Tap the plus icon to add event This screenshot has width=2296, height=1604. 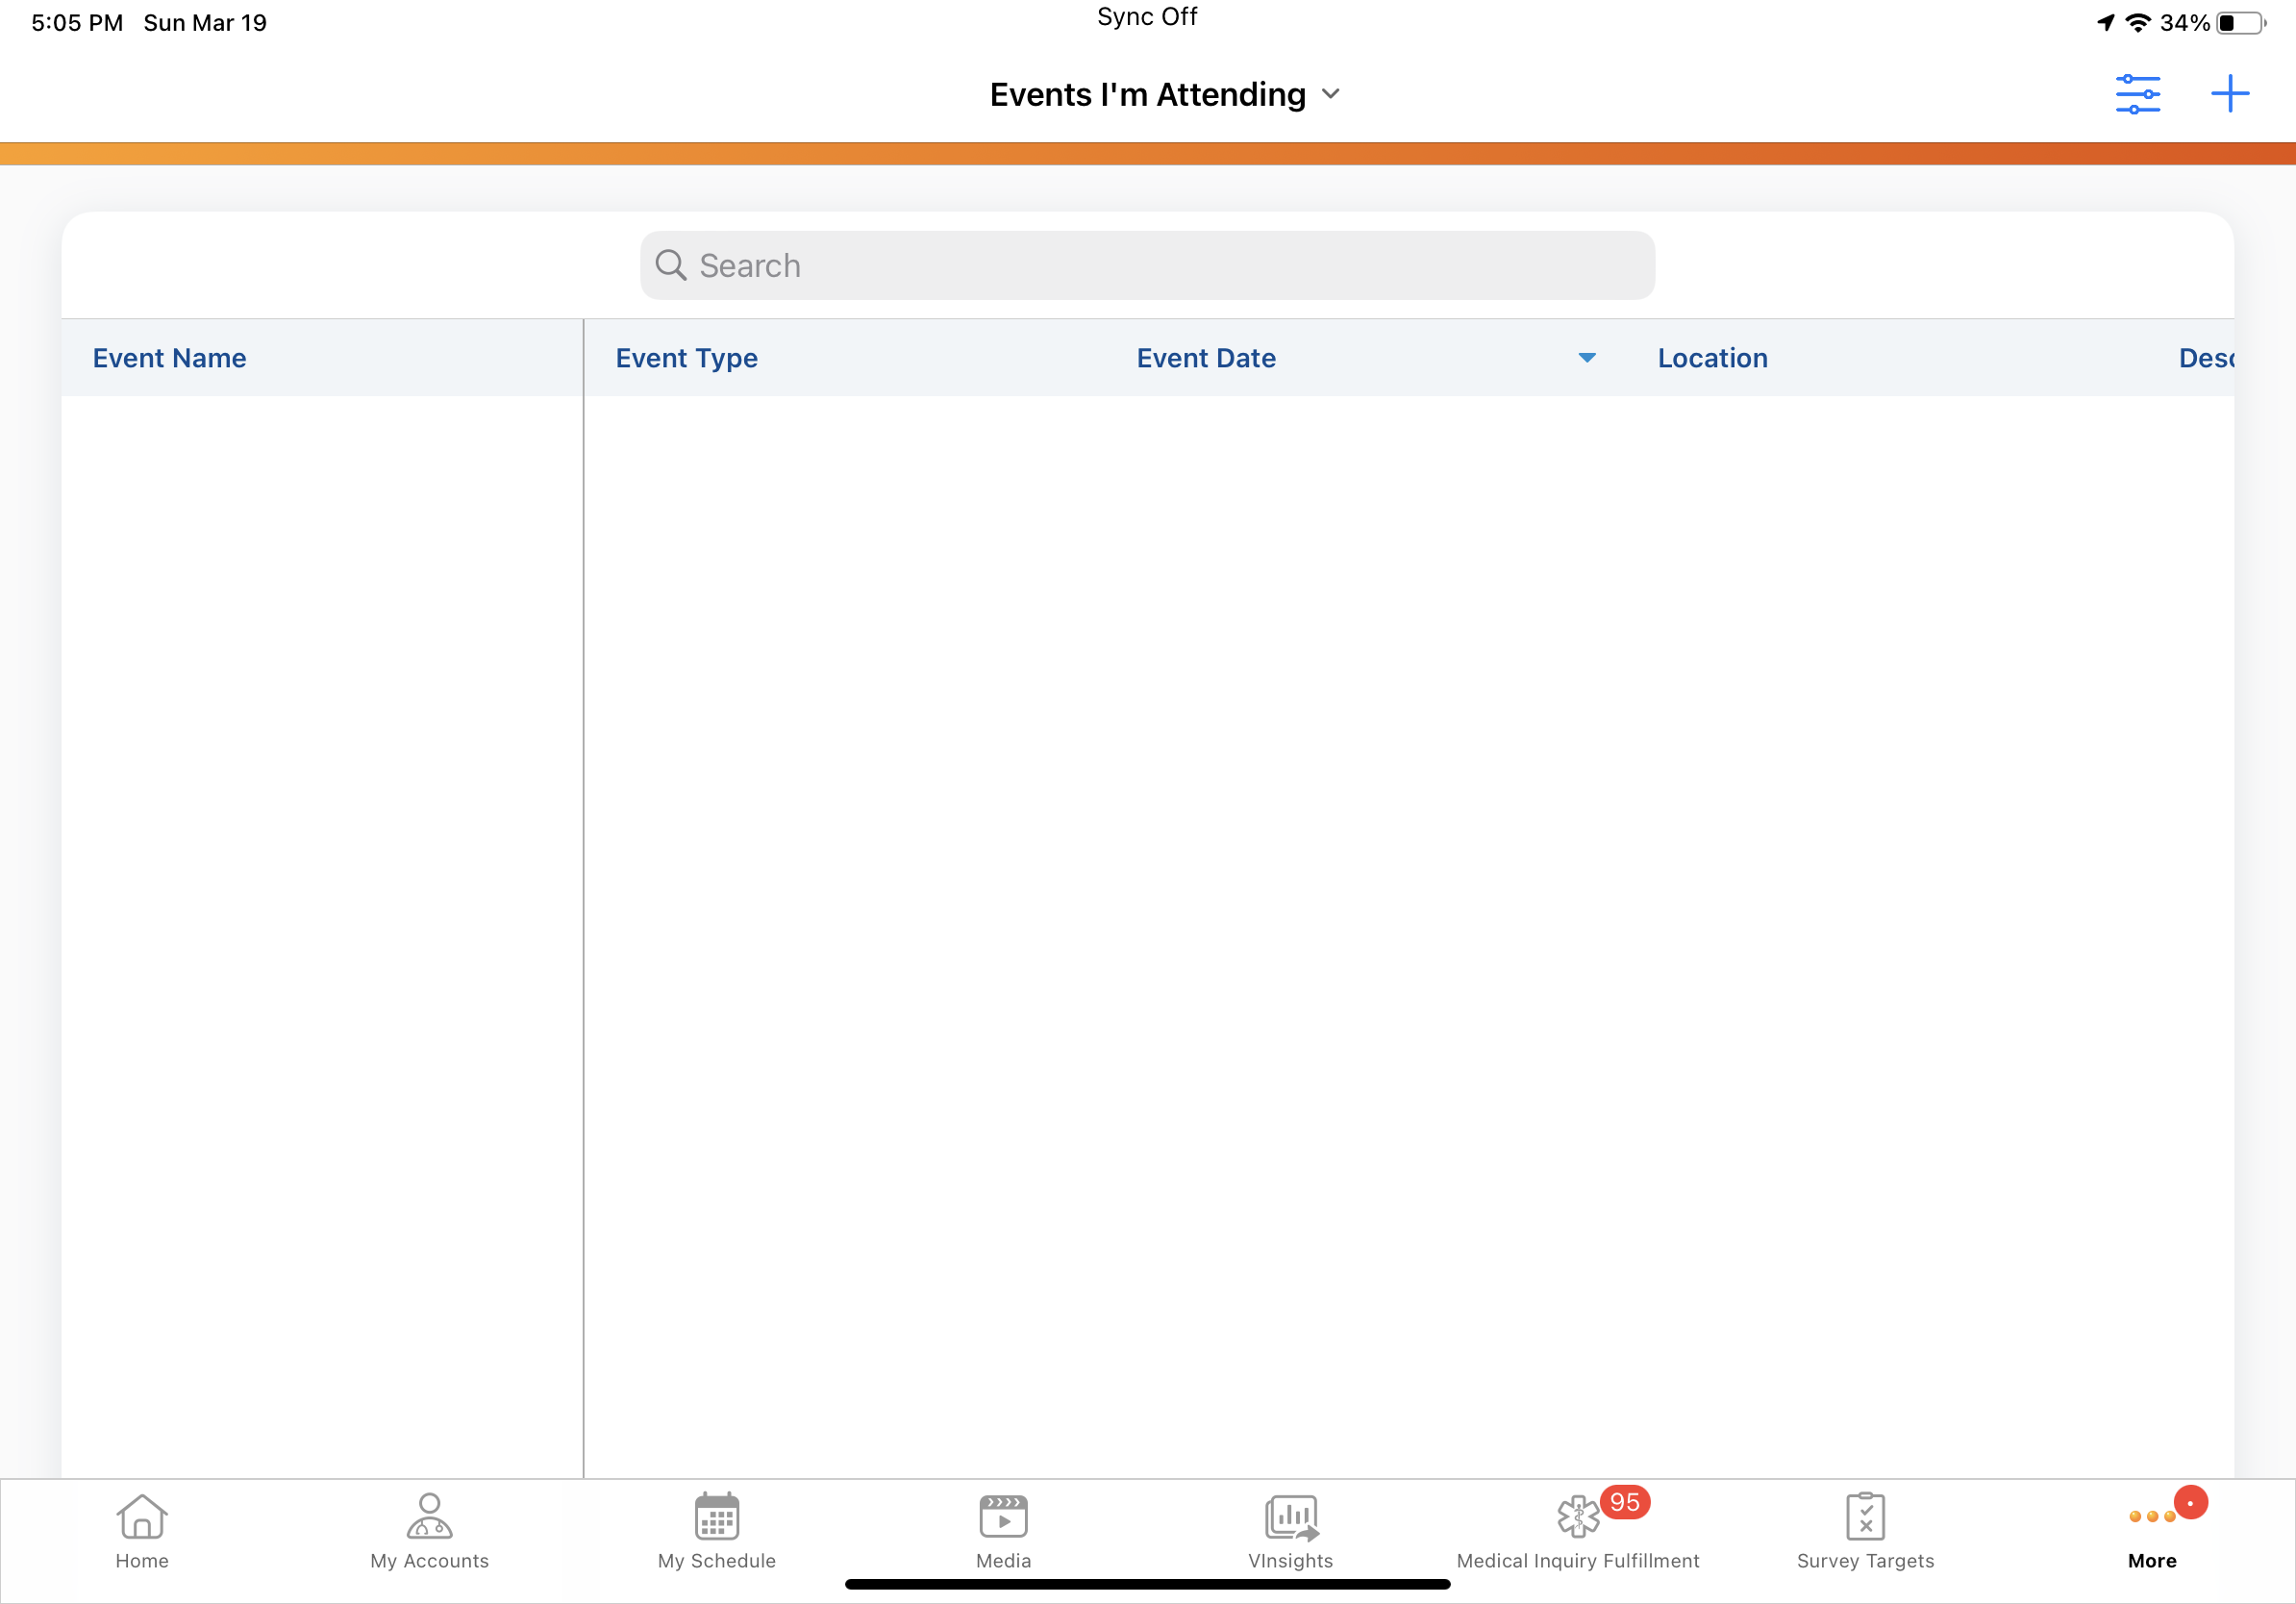pos(2229,94)
